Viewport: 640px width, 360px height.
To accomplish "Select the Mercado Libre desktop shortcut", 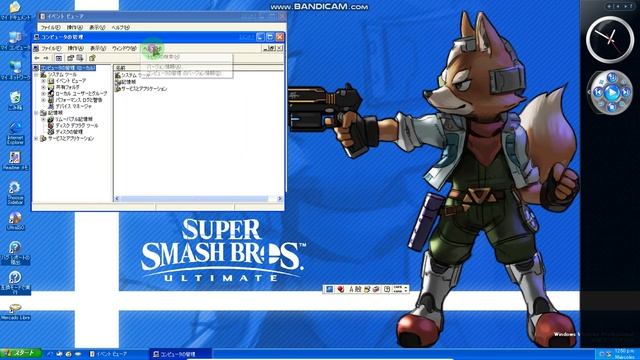I will [x=15, y=312].
